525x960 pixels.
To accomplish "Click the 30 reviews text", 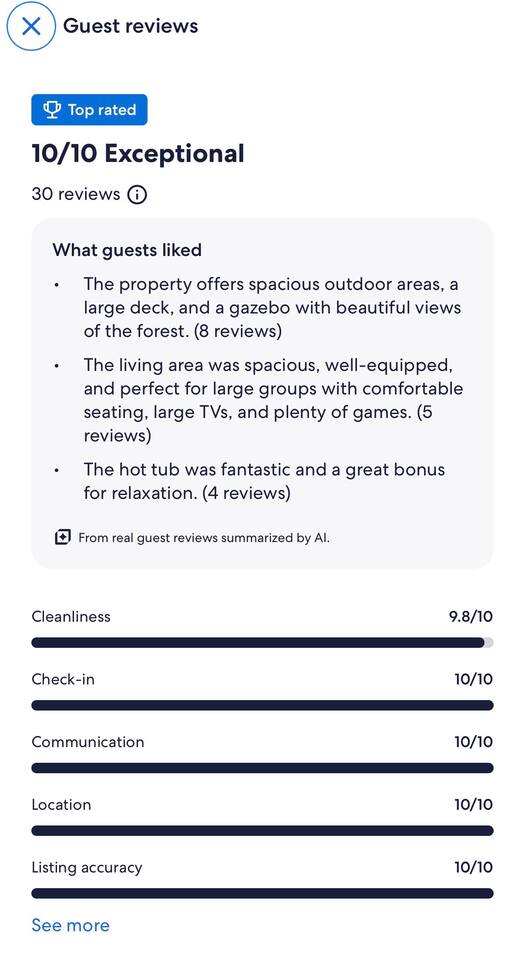I will click(76, 194).
